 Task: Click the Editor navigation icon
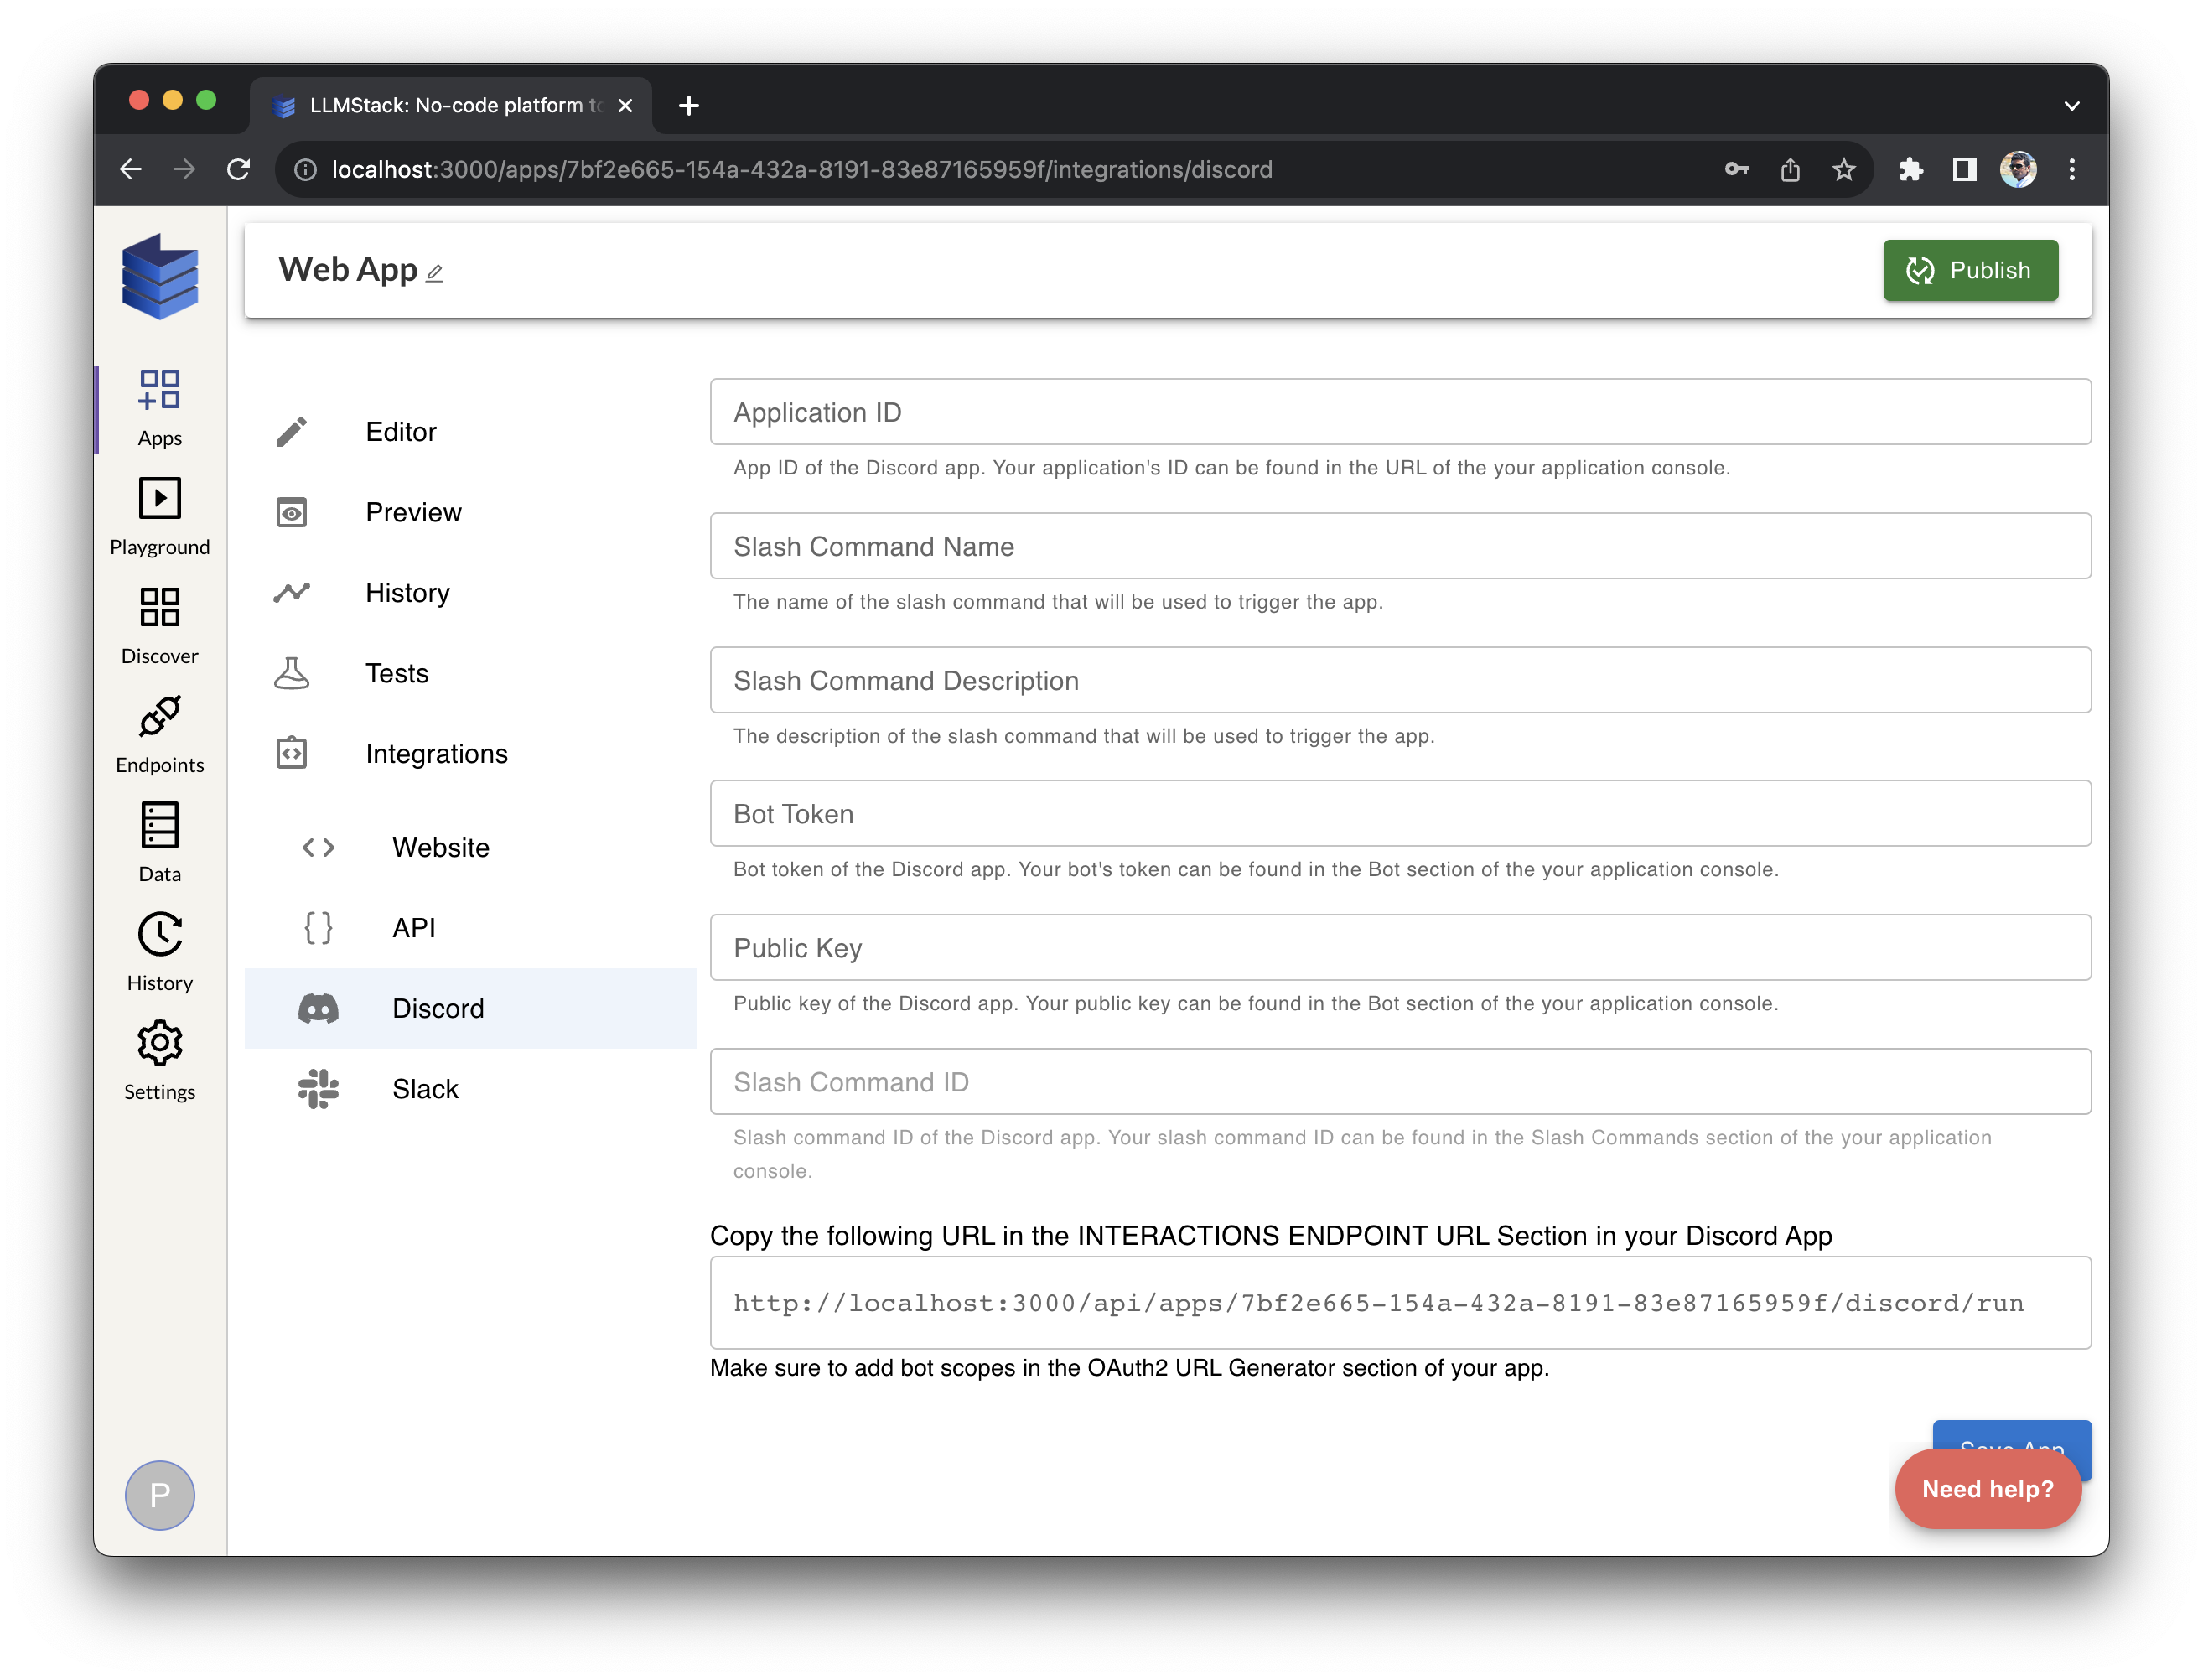[291, 431]
